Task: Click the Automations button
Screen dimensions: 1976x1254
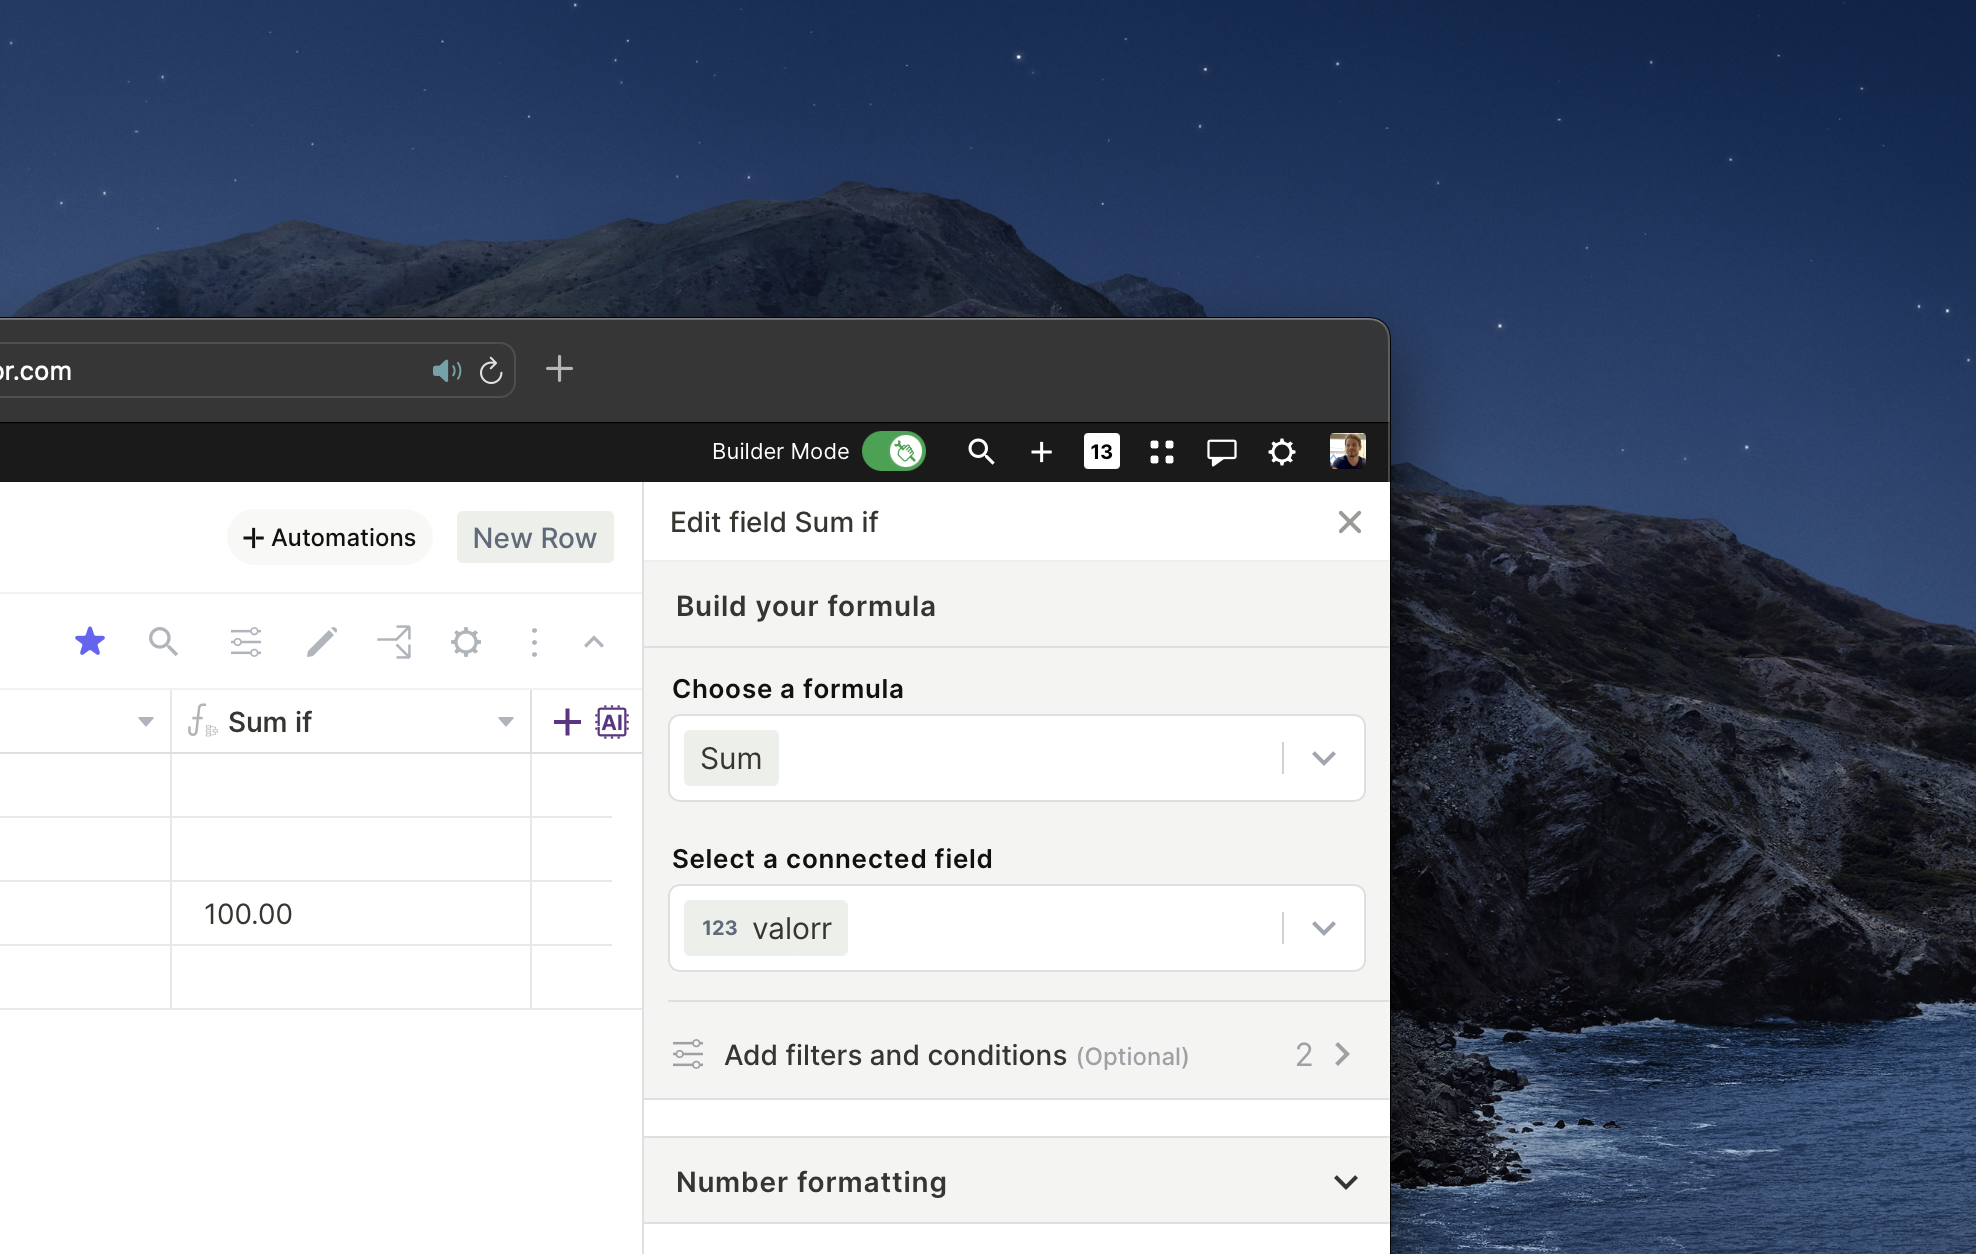Action: pos(330,537)
